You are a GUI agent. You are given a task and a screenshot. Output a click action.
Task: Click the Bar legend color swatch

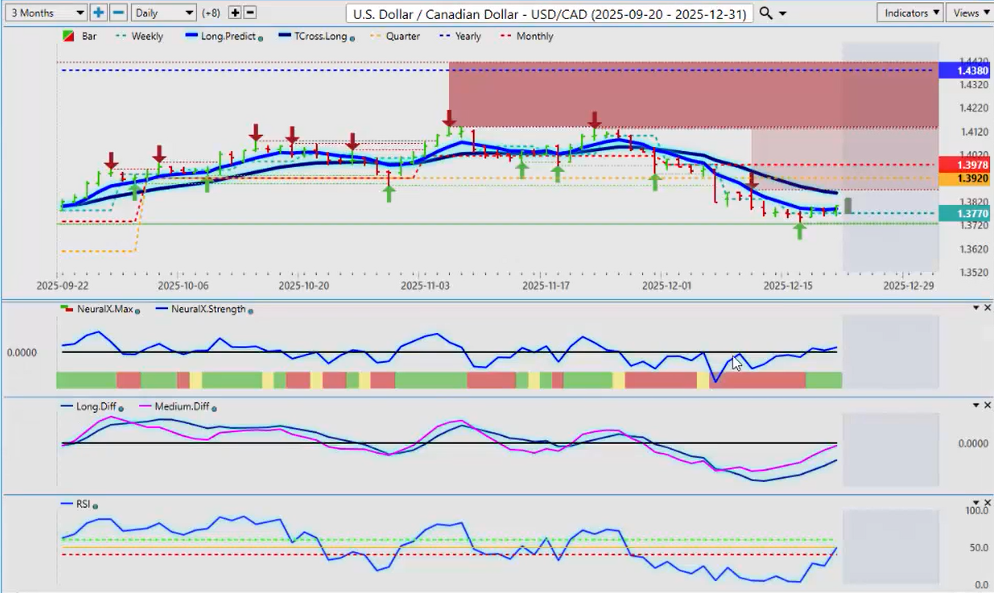(68, 36)
